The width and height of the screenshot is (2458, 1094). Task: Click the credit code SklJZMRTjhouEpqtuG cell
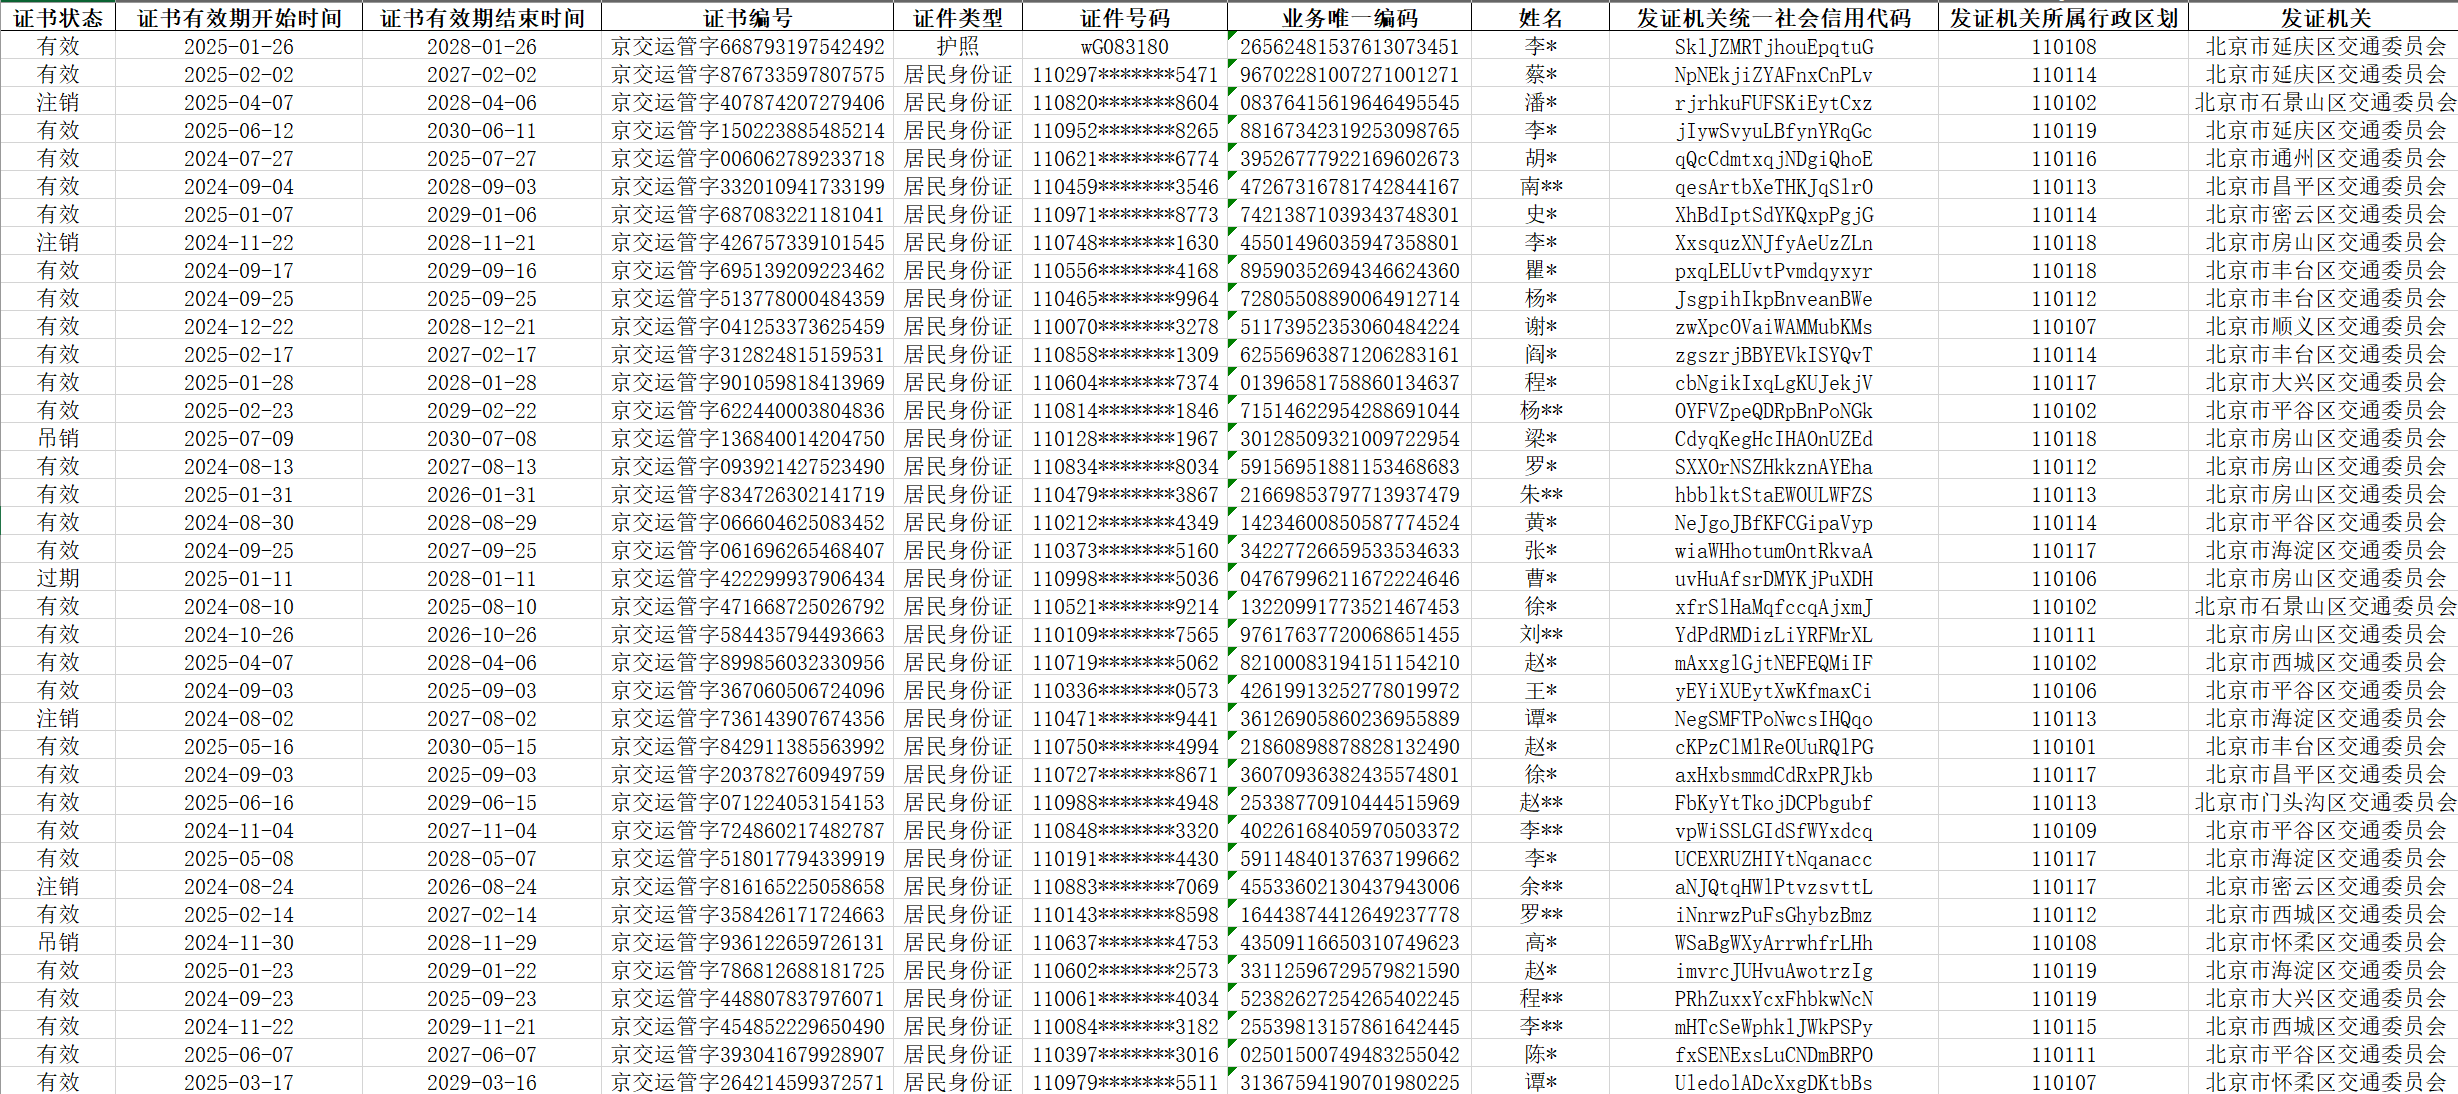pyautogui.click(x=1773, y=47)
